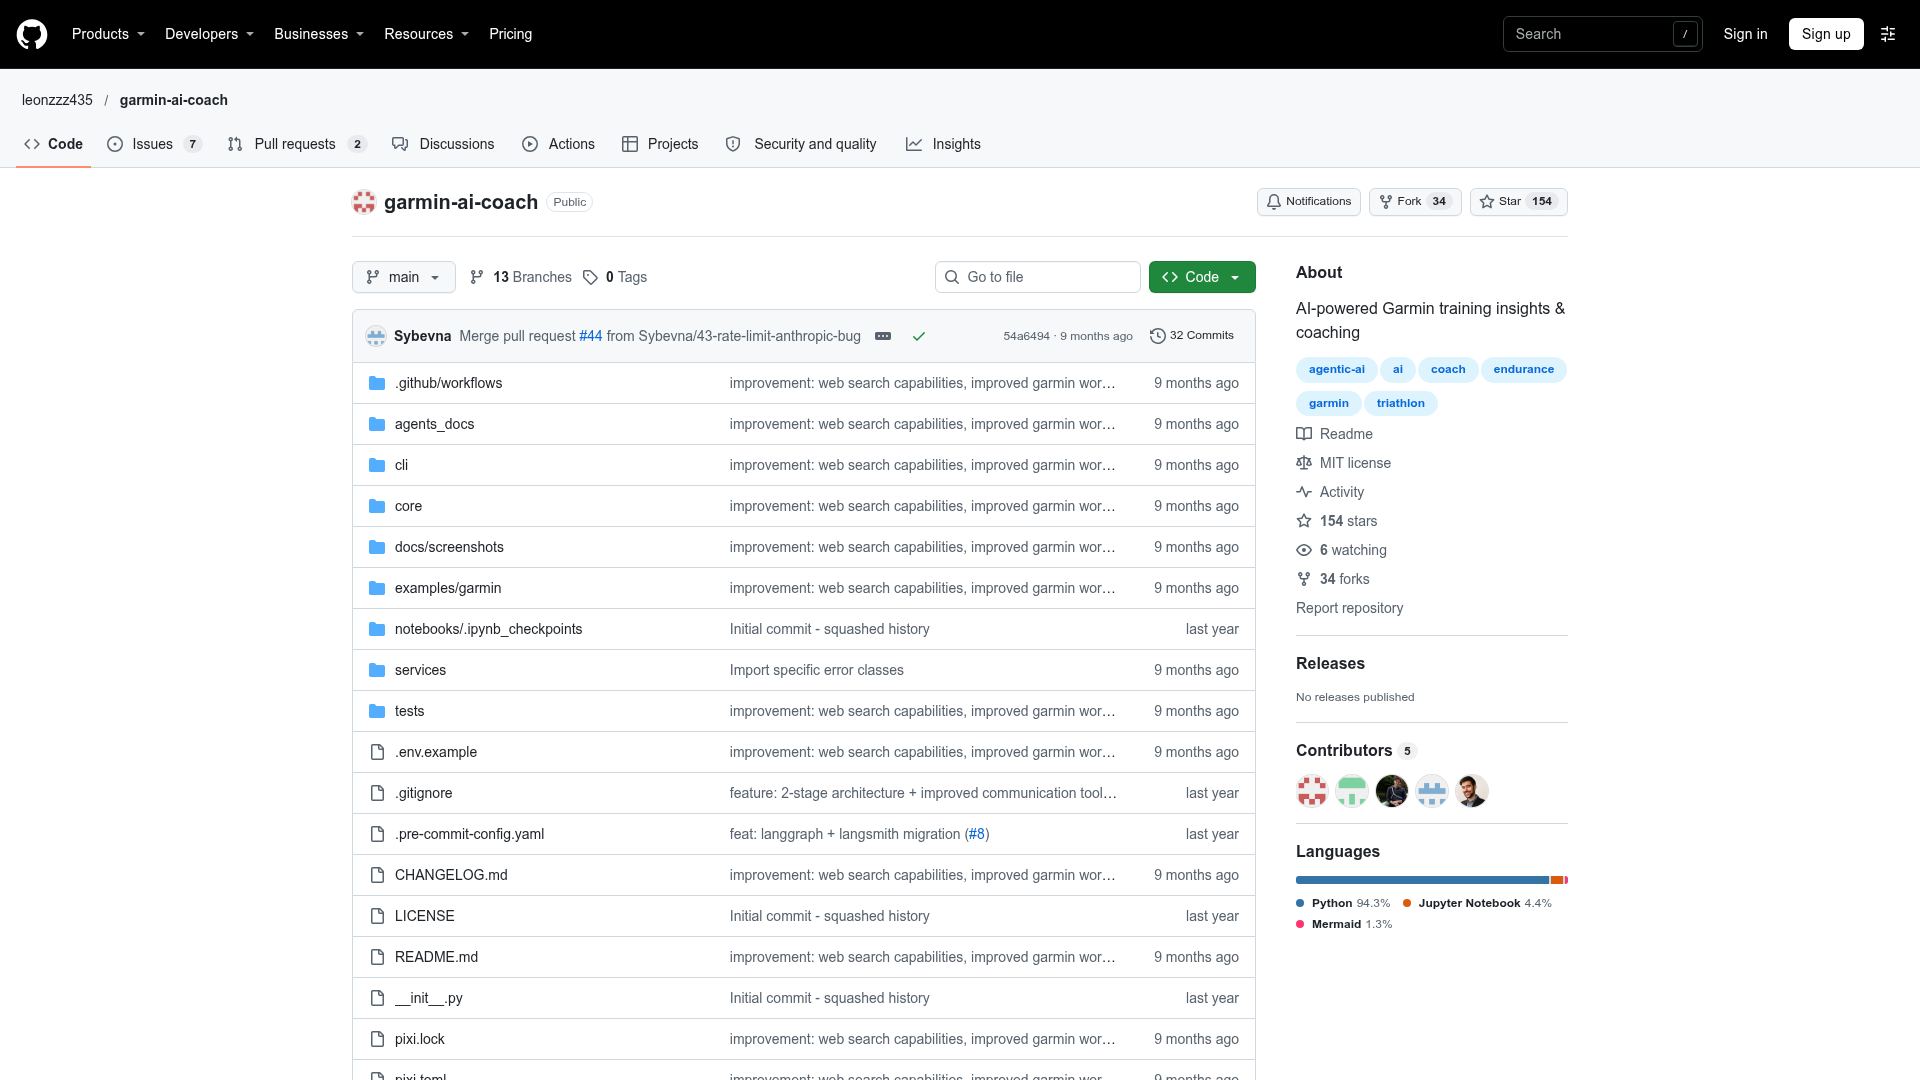Open the MIT license link
Image resolution: width=1920 pixels, height=1080 pixels.
[x=1344, y=463]
